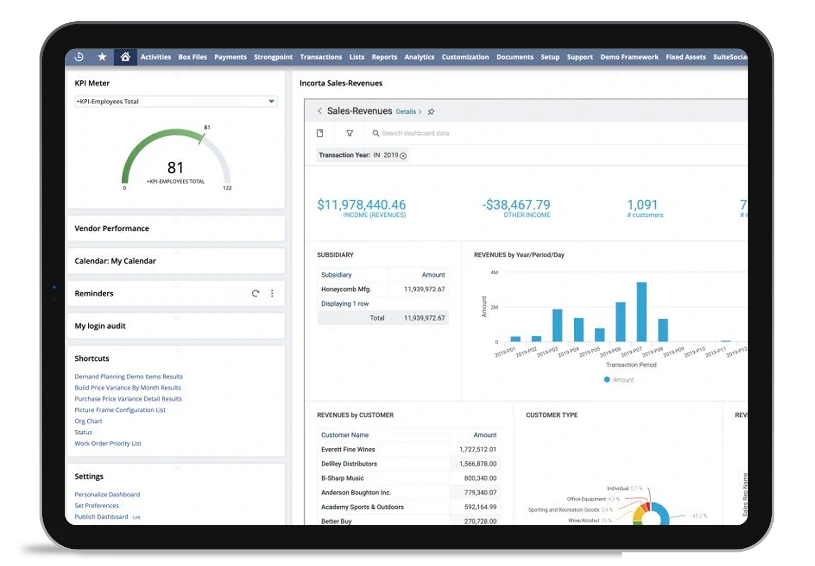The height and width of the screenshot is (566, 815).
Task: Open the Strongpoint menu
Action: coord(273,57)
